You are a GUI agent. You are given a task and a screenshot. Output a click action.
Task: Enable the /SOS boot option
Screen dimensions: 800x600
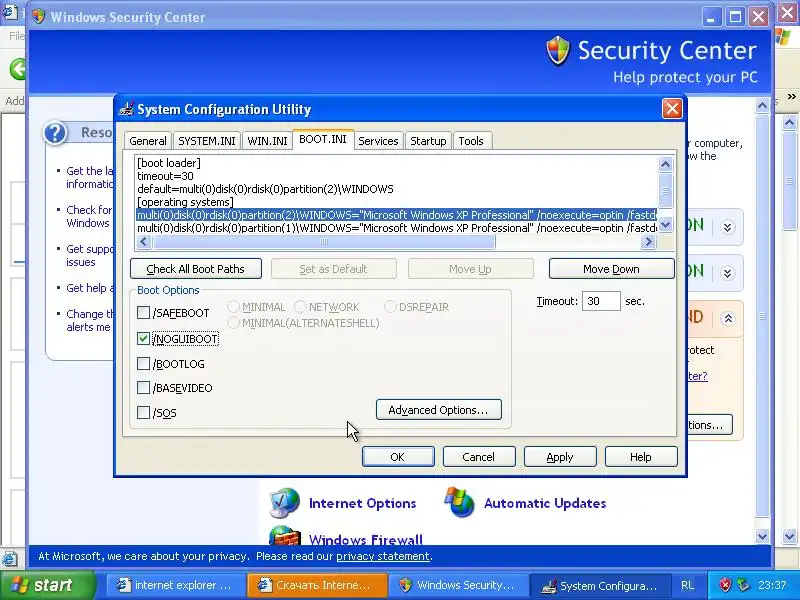(x=143, y=412)
